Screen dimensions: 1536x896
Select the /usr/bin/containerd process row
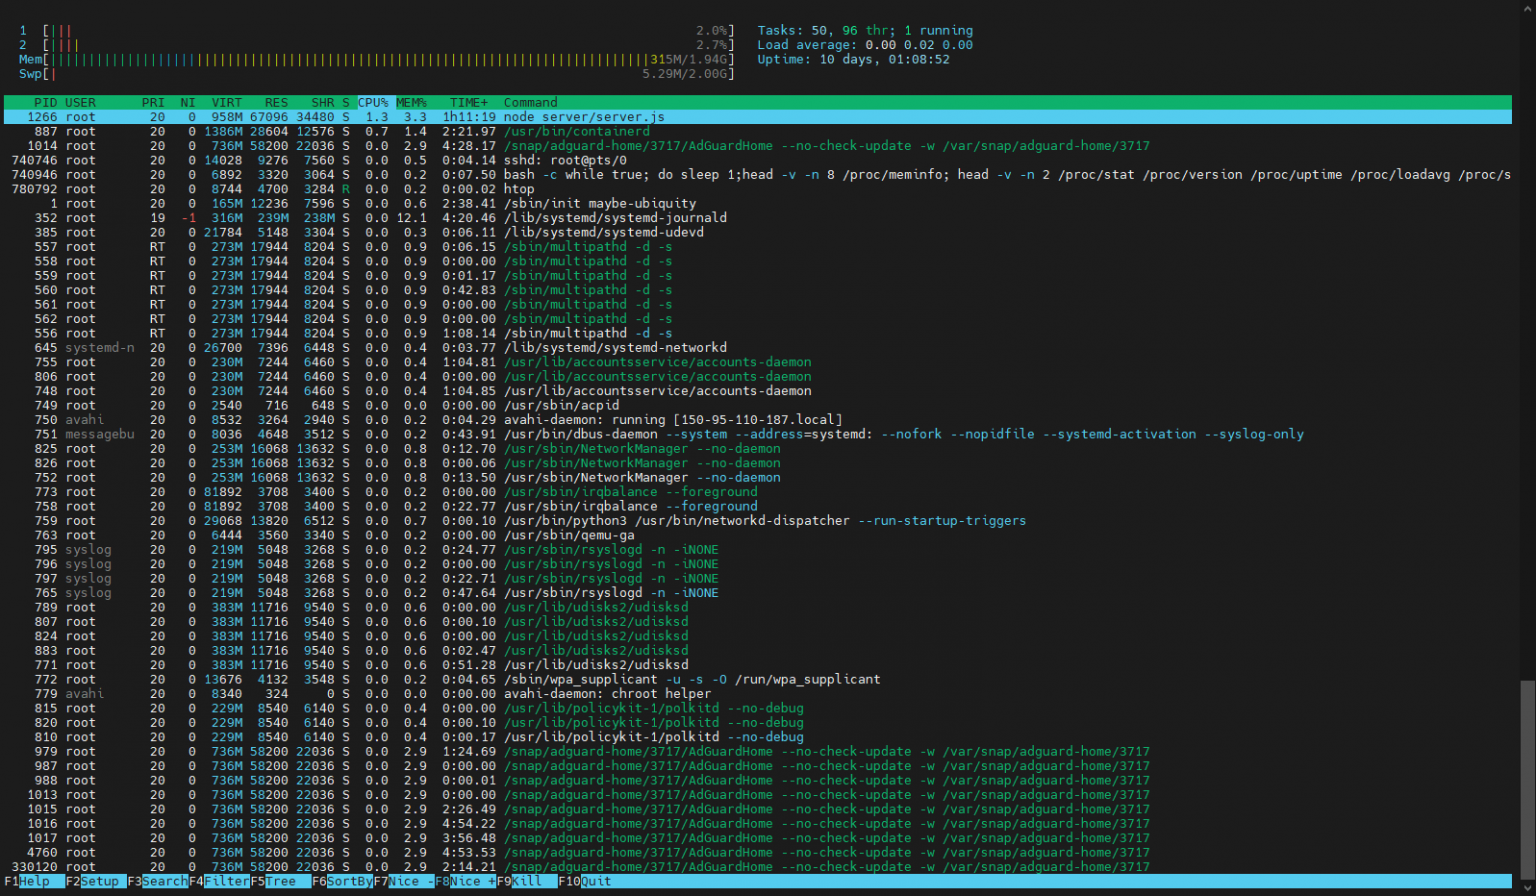757,131
